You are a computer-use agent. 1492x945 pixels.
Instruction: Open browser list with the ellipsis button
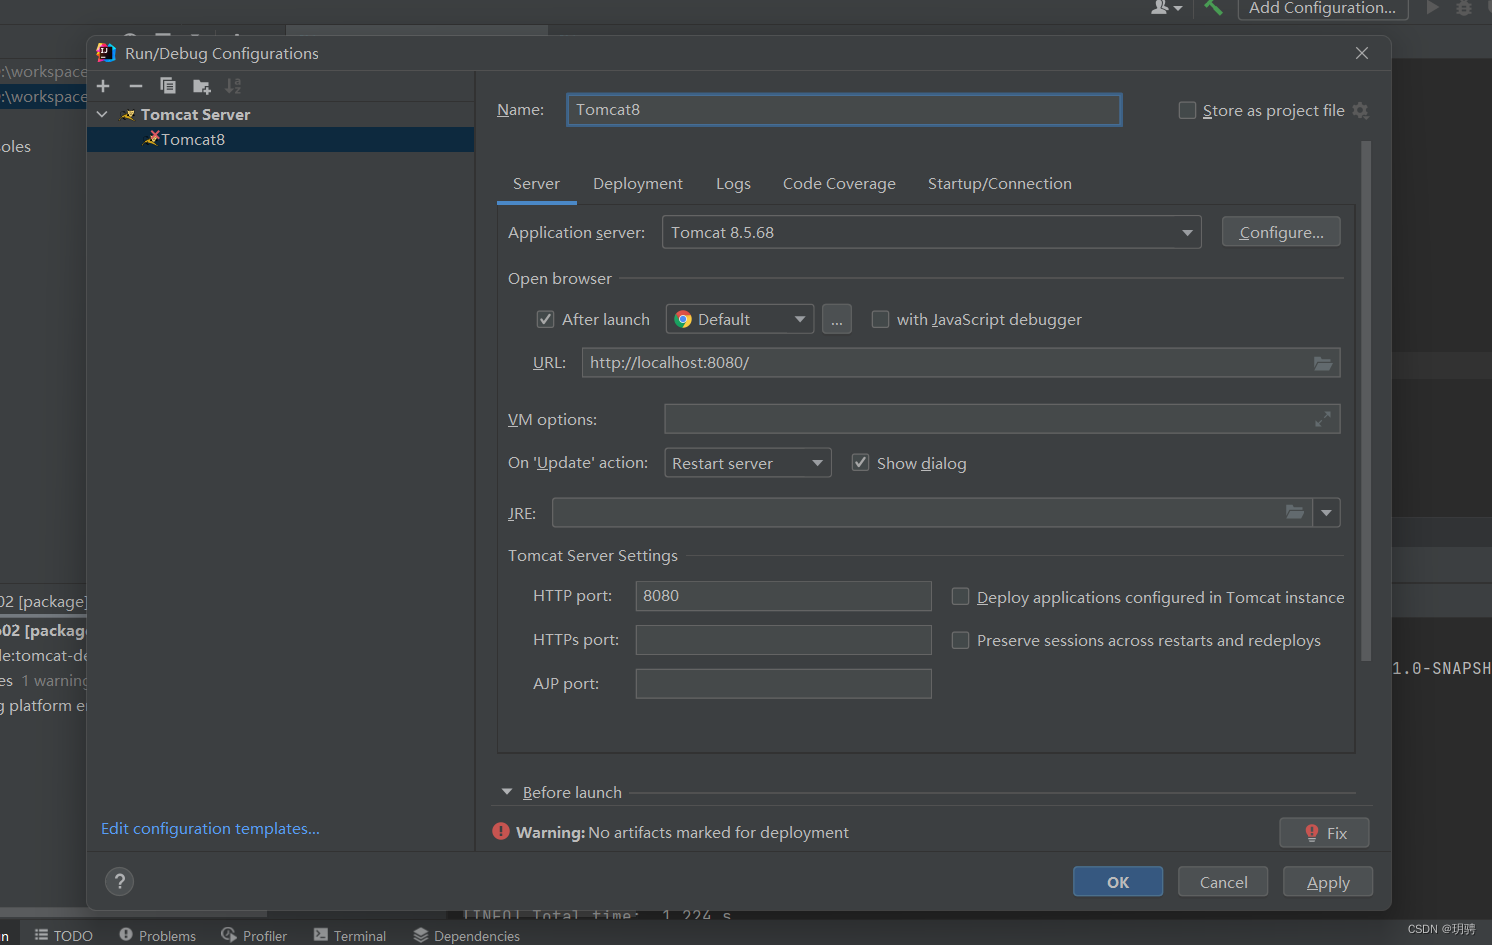tap(837, 320)
